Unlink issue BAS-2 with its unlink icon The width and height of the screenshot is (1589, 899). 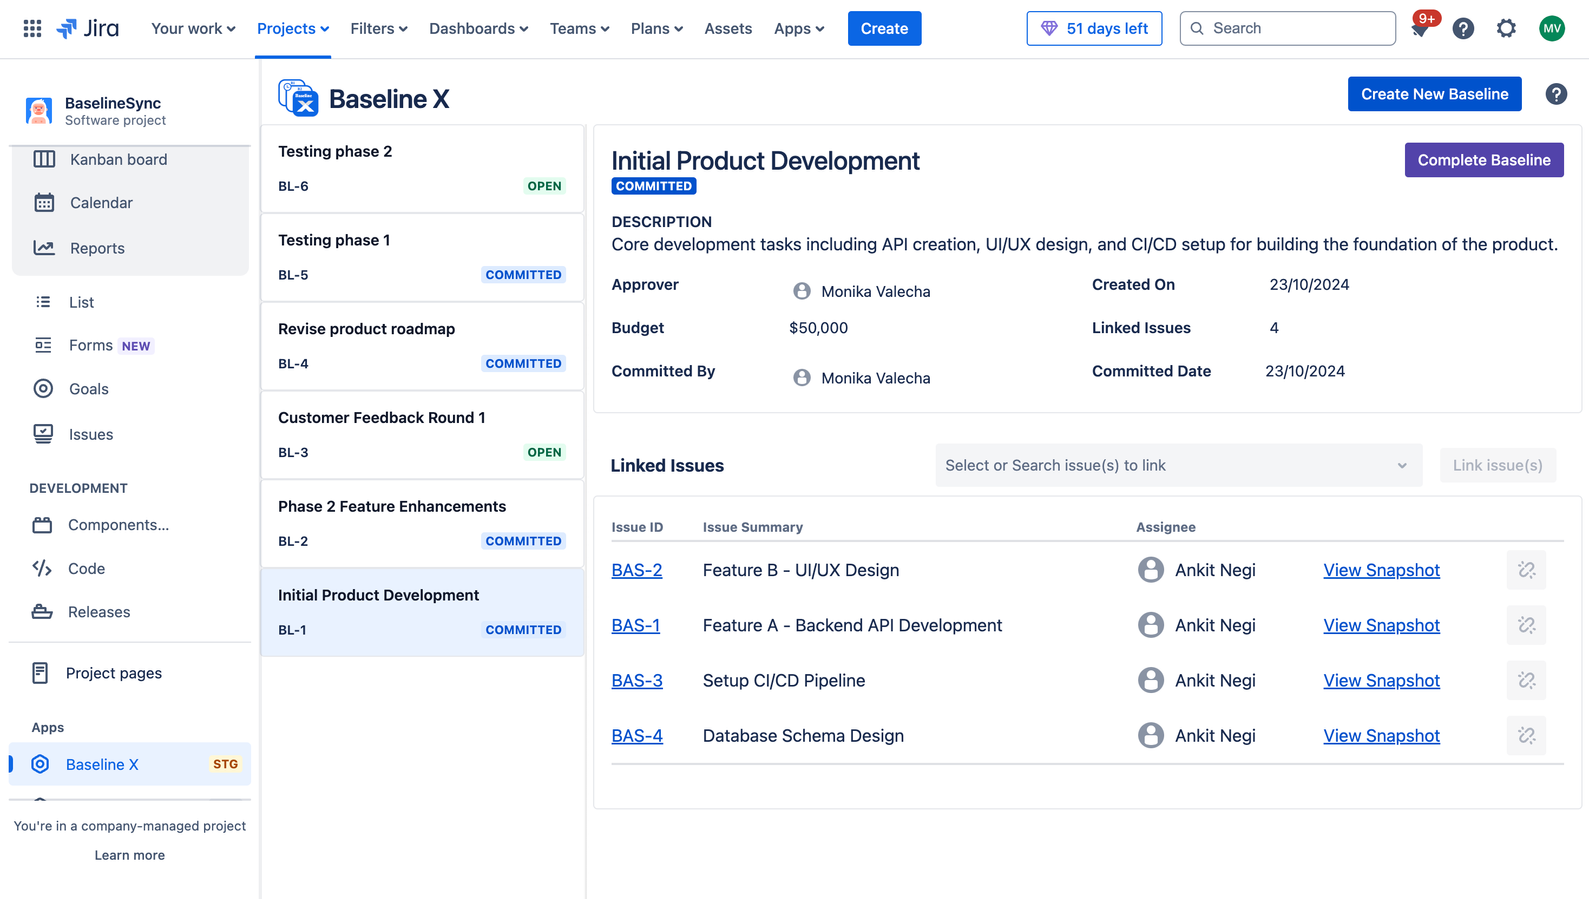click(1526, 570)
